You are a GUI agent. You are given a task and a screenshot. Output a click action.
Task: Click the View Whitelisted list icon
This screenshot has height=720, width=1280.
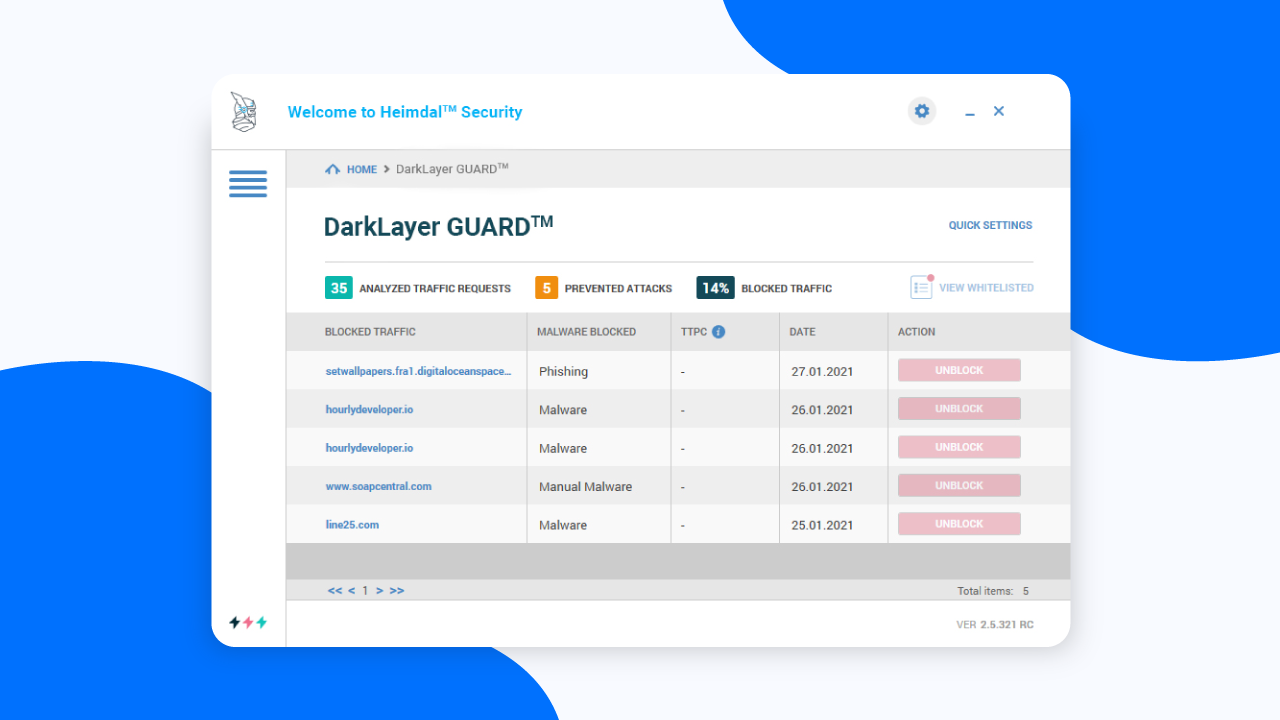pyautogui.click(x=921, y=287)
